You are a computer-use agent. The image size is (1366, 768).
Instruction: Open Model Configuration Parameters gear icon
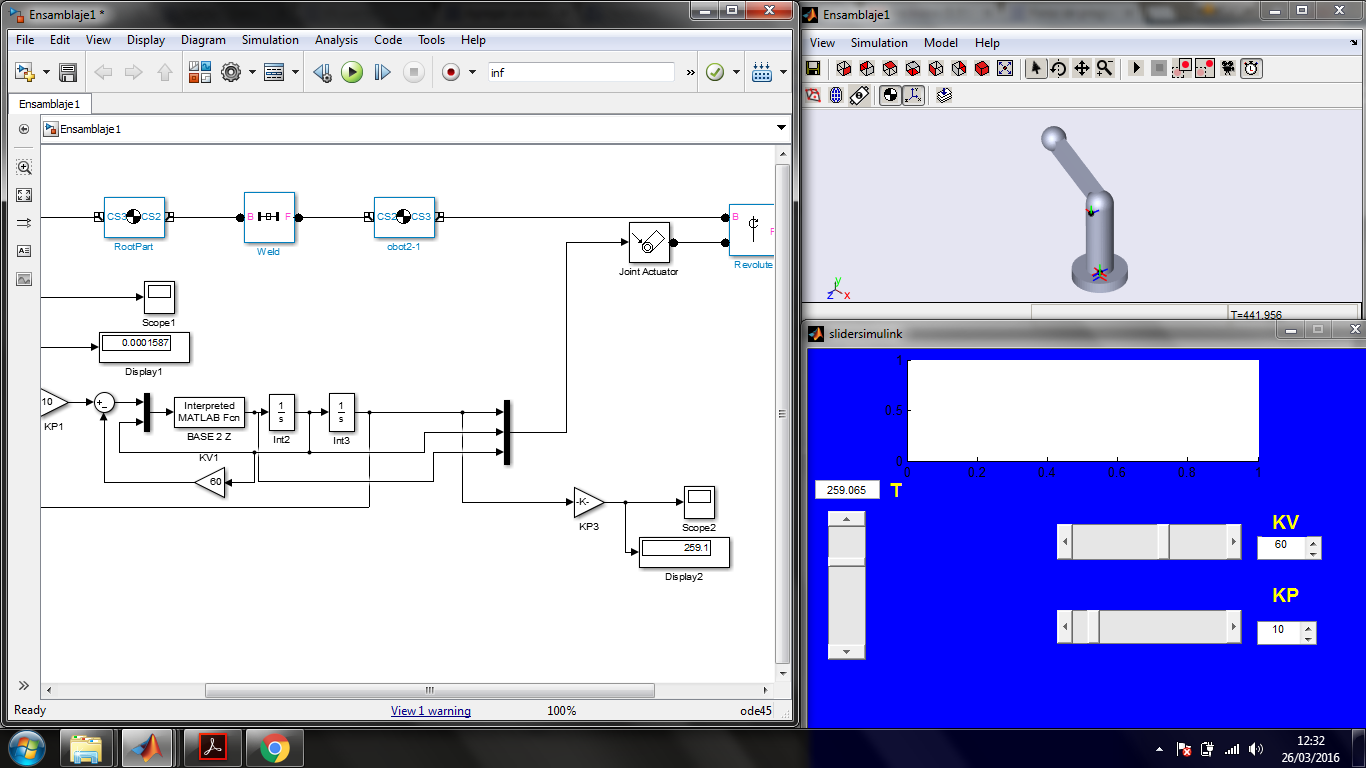click(231, 72)
